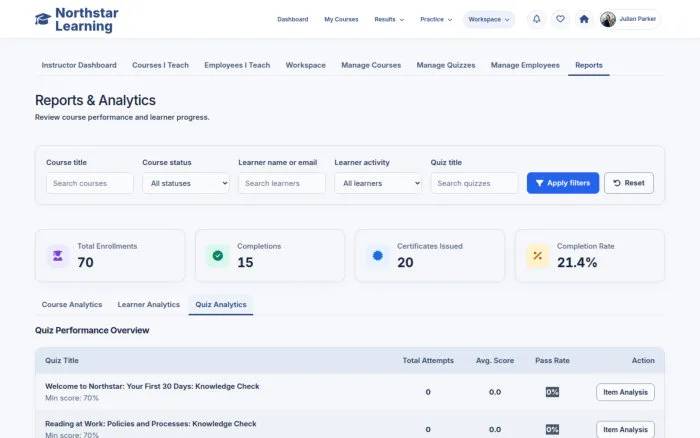Focus the Search quizzes field
Screen dimensions: 700x438
[474, 183]
